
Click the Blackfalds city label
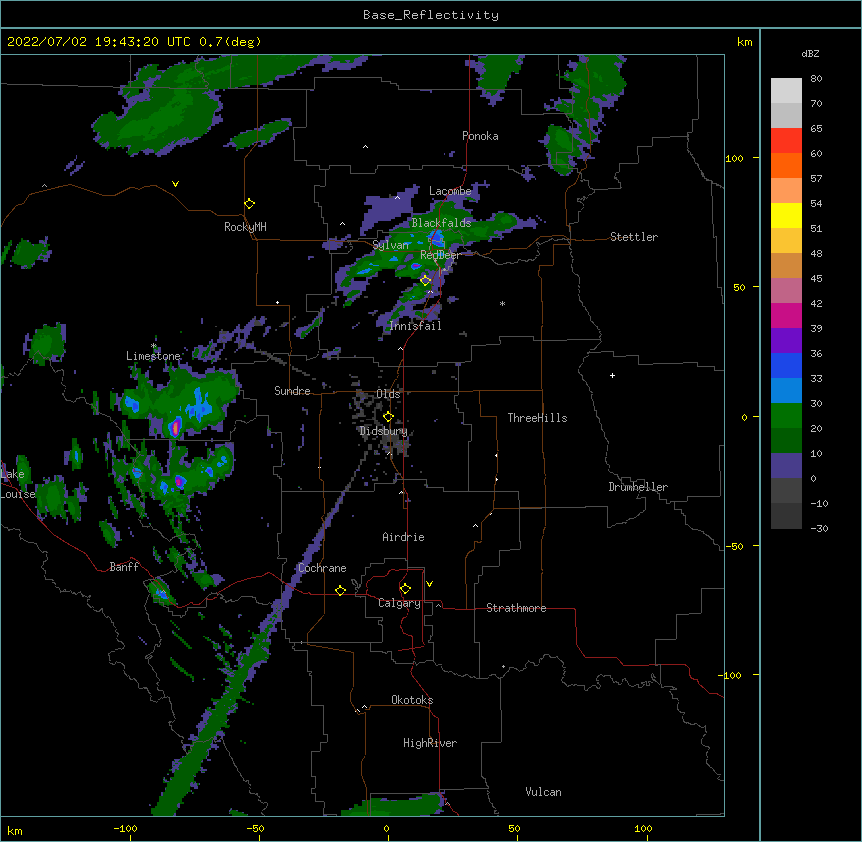pos(441,223)
